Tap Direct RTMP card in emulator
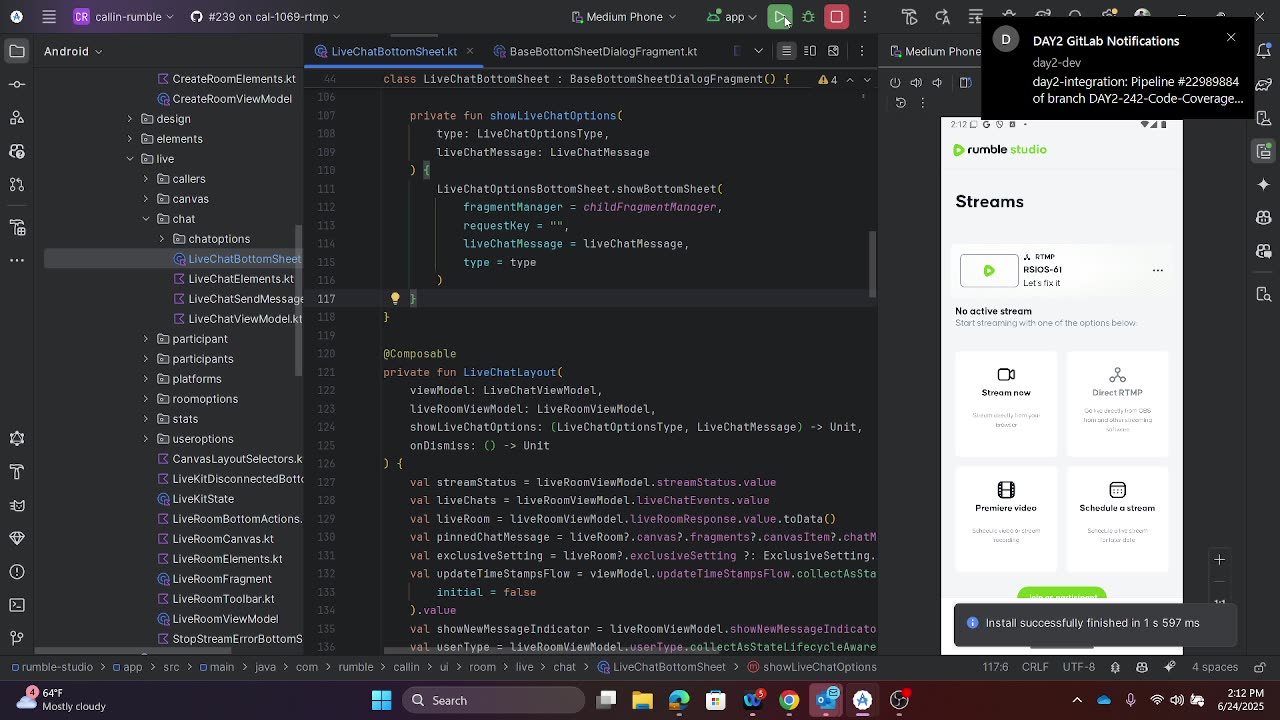Viewport: 1280px width, 720px height. [x=1117, y=403]
